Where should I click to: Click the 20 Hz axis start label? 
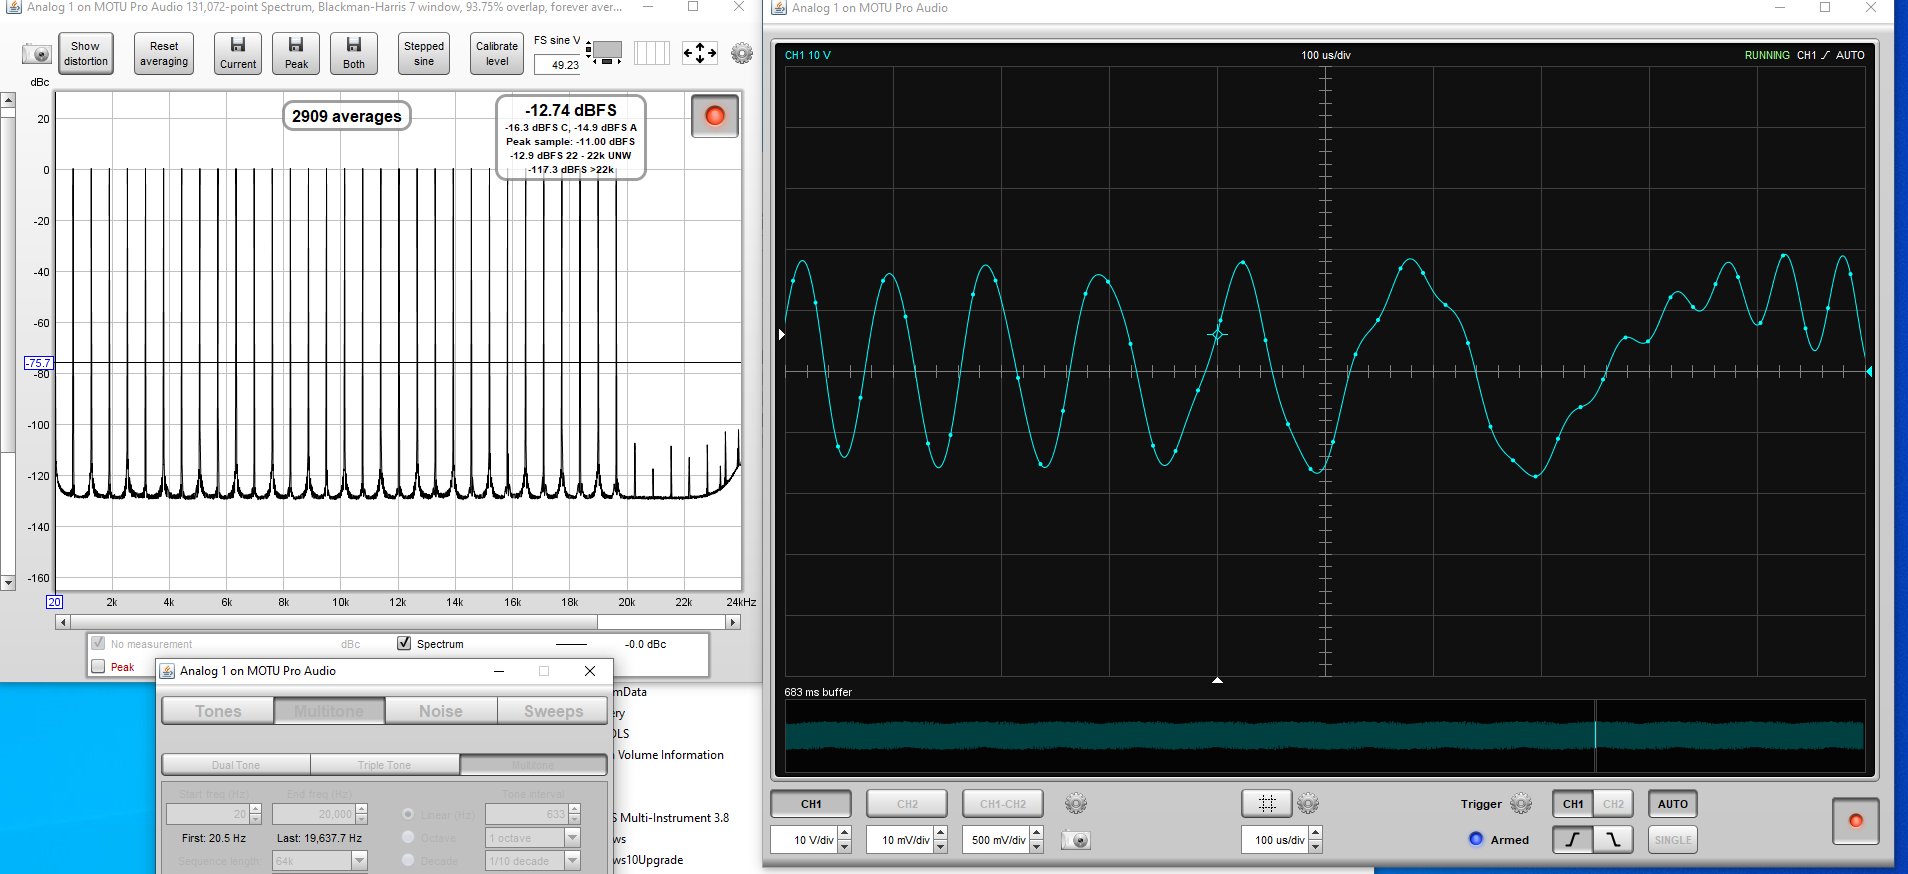(54, 602)
